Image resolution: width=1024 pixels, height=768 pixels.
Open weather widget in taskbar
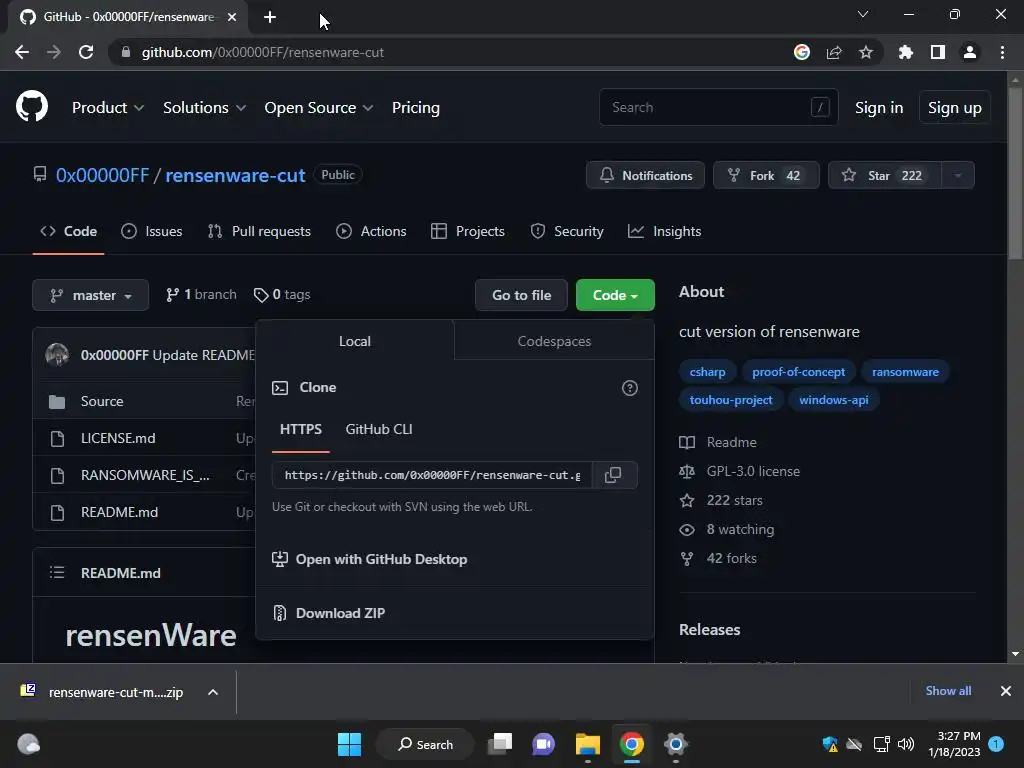pos(28,744)
